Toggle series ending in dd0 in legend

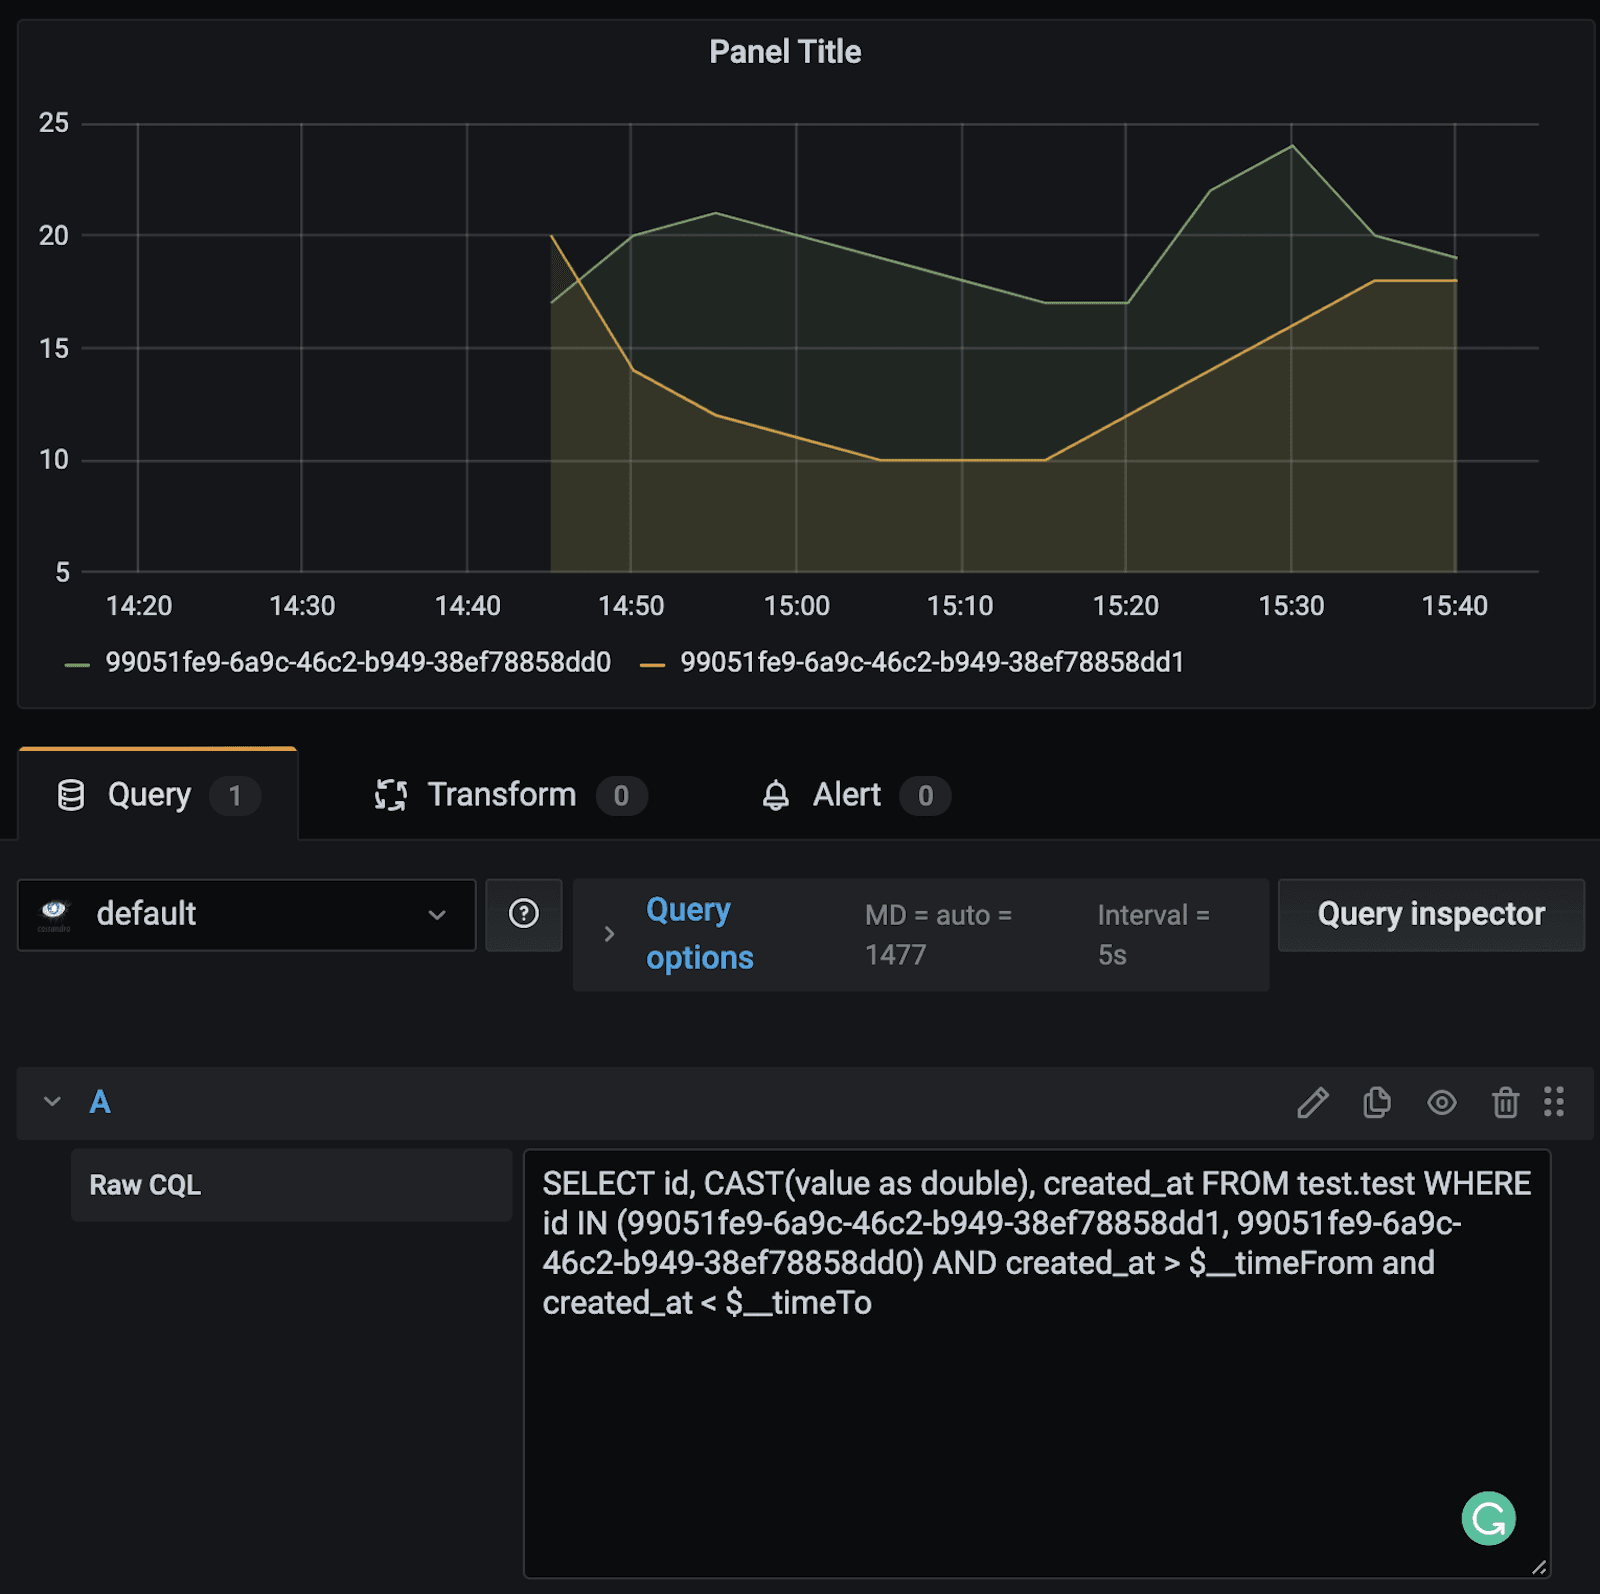(357, 662)
